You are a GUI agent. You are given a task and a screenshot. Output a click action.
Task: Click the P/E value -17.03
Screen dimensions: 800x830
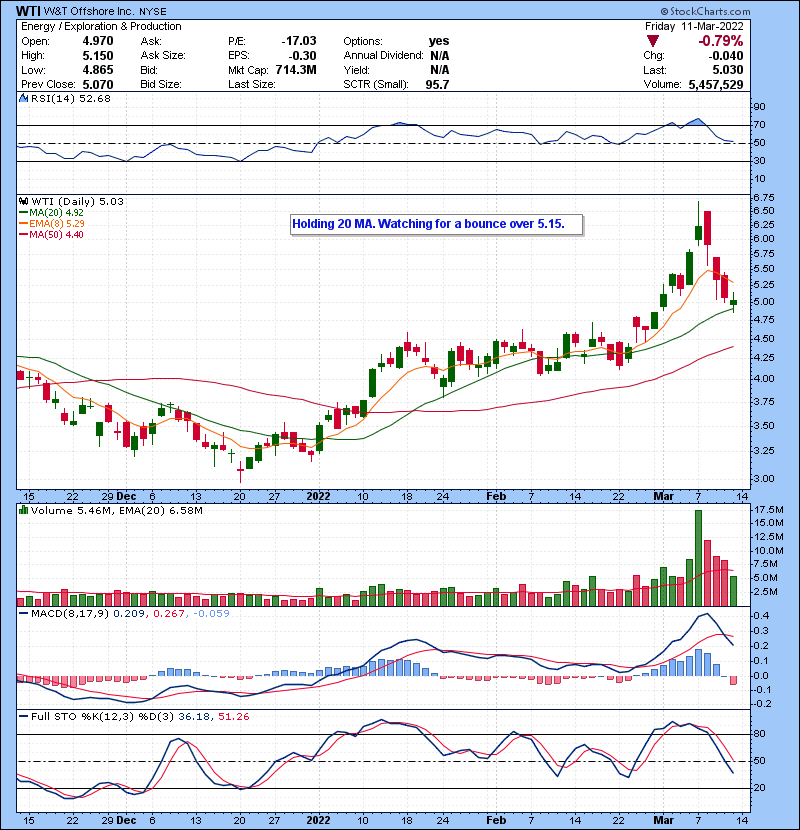point(299,41)
